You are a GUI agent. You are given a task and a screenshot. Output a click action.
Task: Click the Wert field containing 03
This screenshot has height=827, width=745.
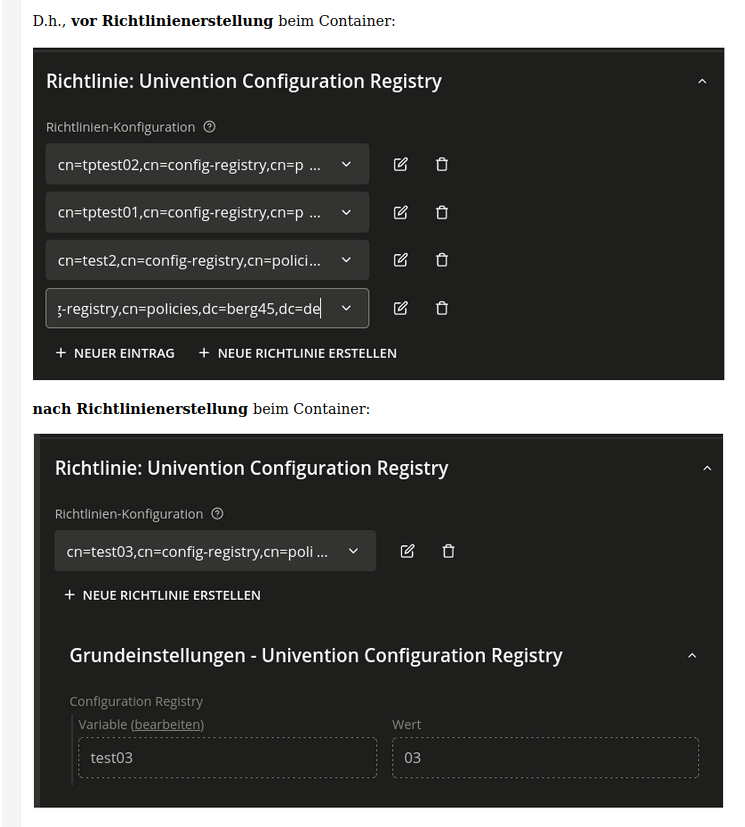(545, 758)
